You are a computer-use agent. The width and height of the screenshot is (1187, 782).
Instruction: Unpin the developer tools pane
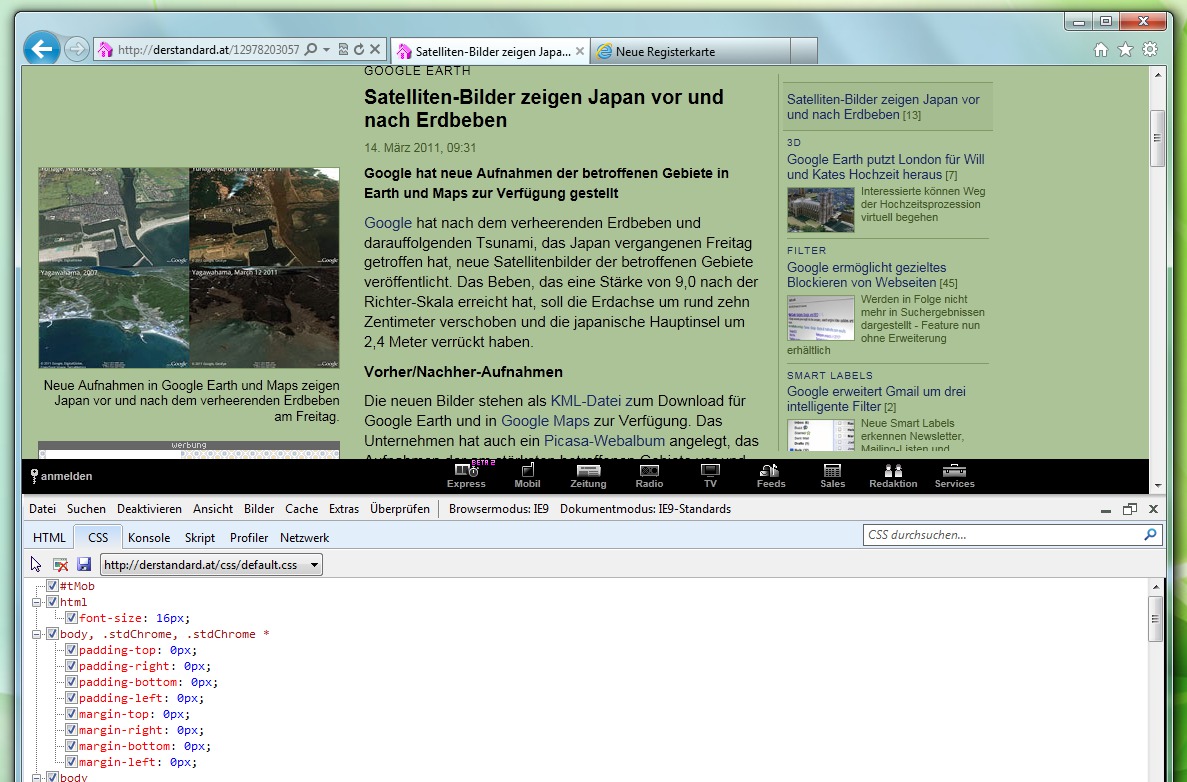(1129, 509)
